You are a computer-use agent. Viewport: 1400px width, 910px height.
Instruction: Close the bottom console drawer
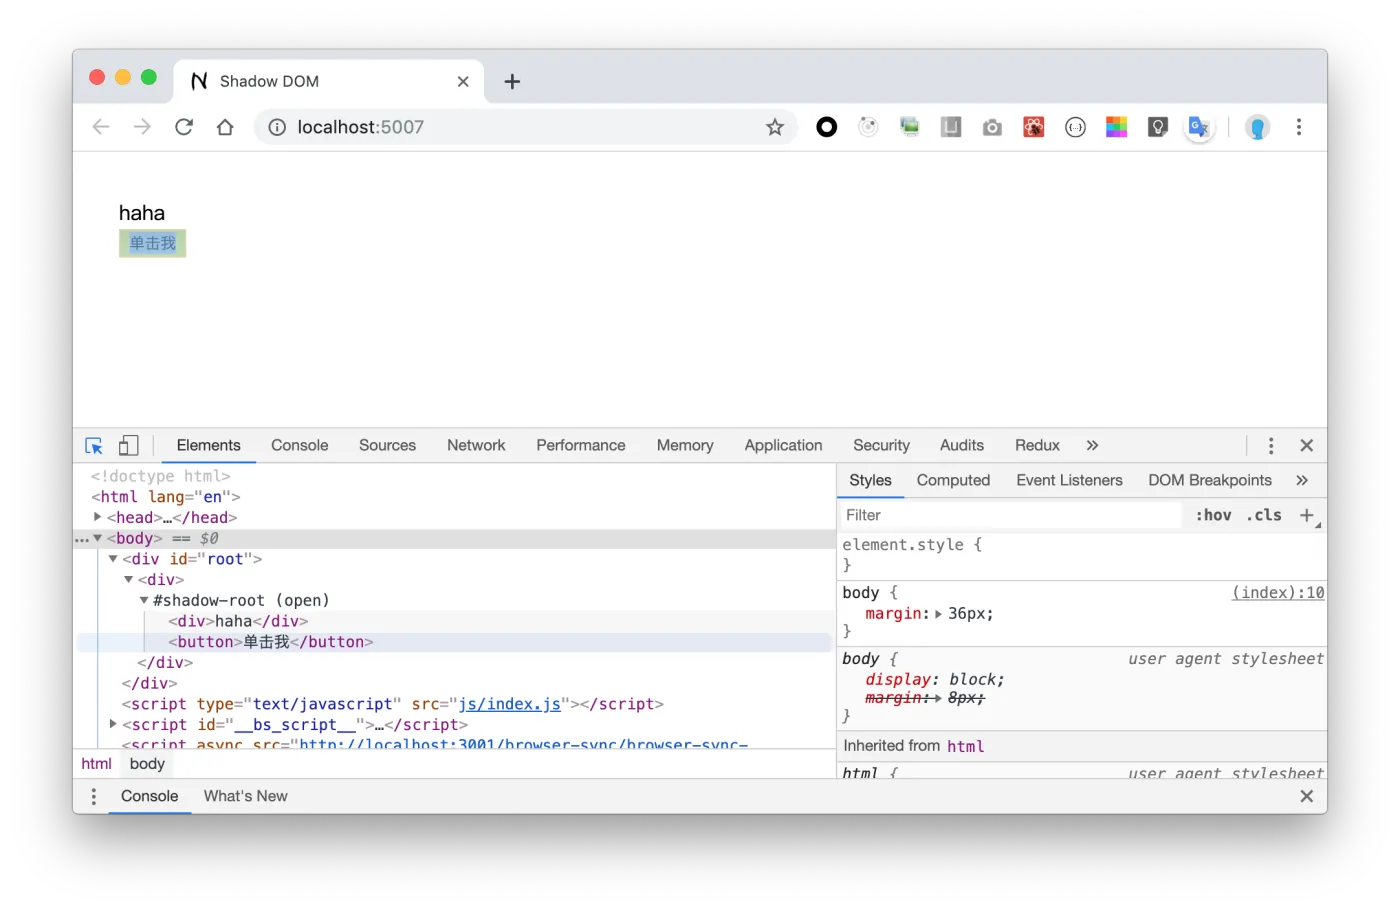point(1306,796)
